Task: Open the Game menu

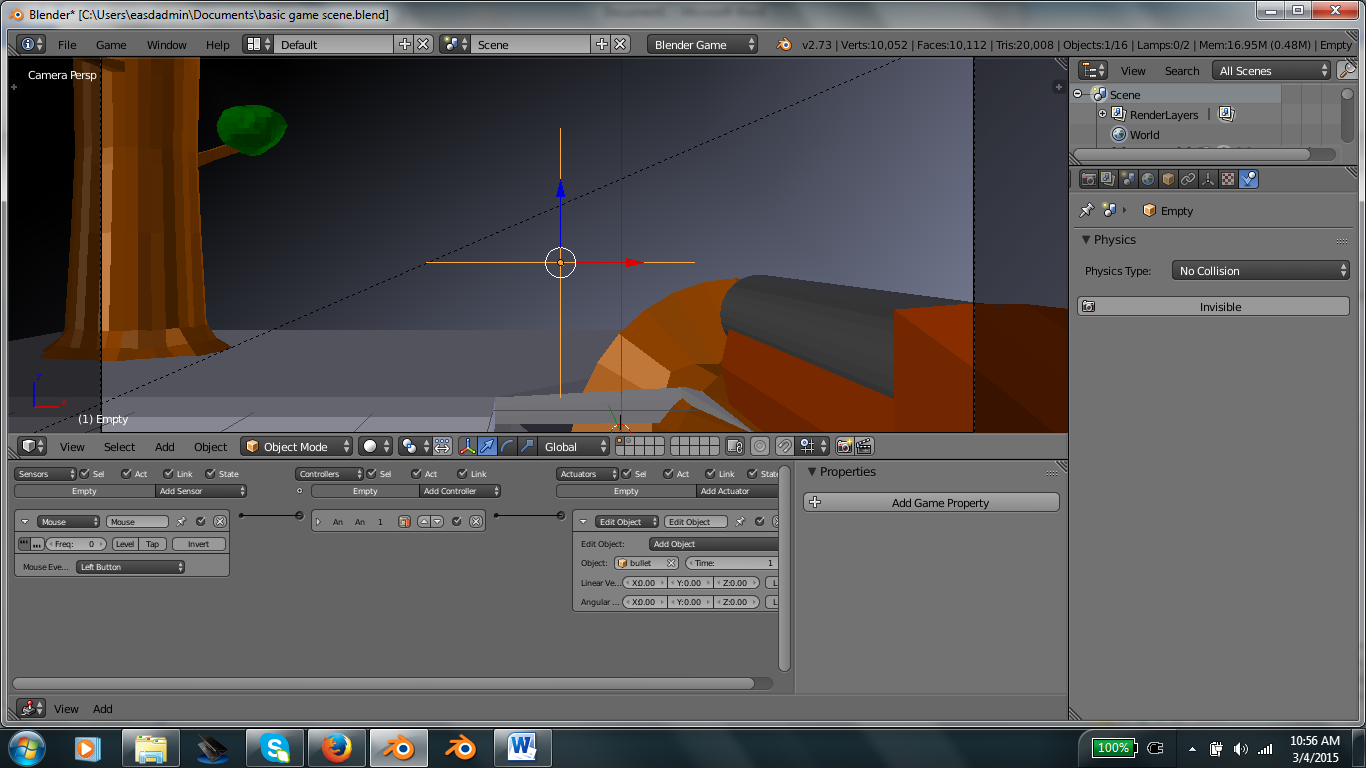Action: point(111,45)
